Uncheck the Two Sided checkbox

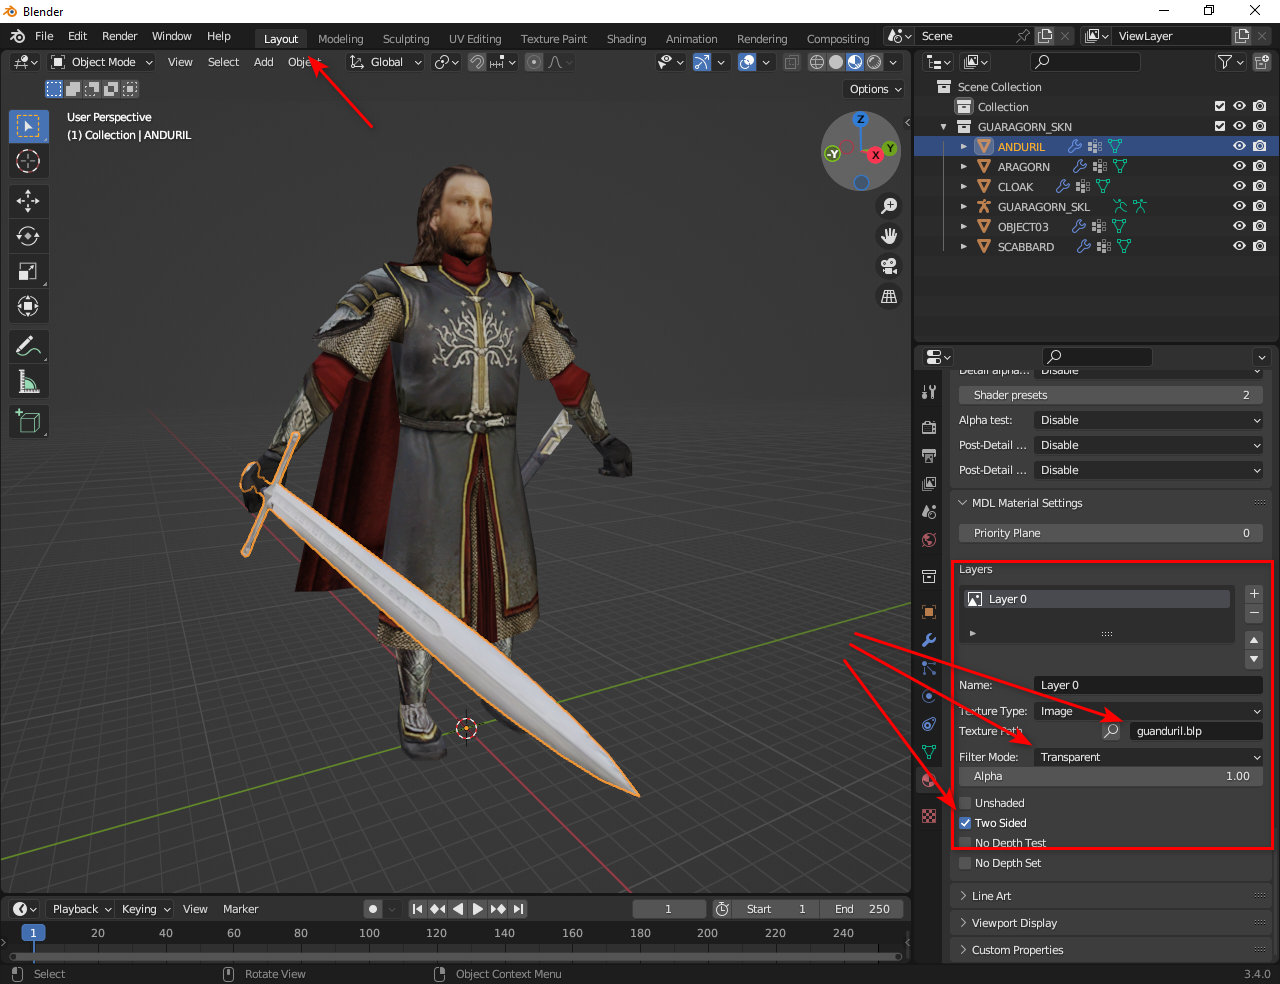click(965, 823)
